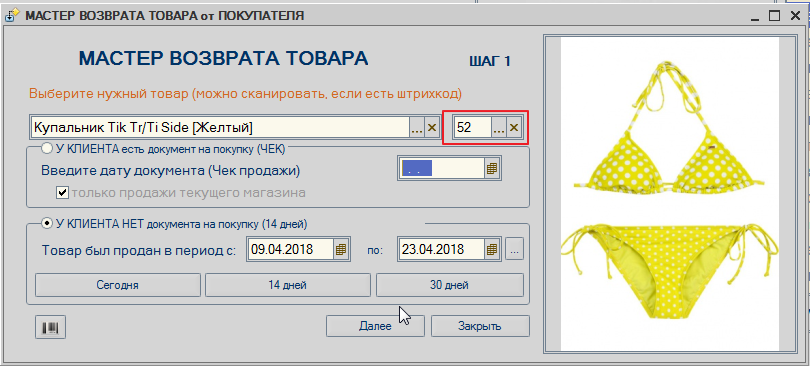Proceed with the Далее button
Screen dimensions: 810x366
[376, 326]
